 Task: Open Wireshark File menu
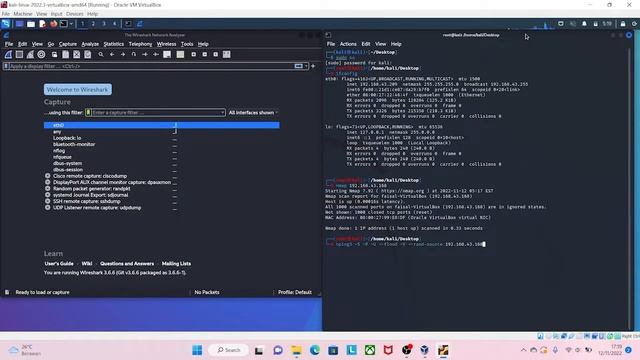[x=9, y=44]
